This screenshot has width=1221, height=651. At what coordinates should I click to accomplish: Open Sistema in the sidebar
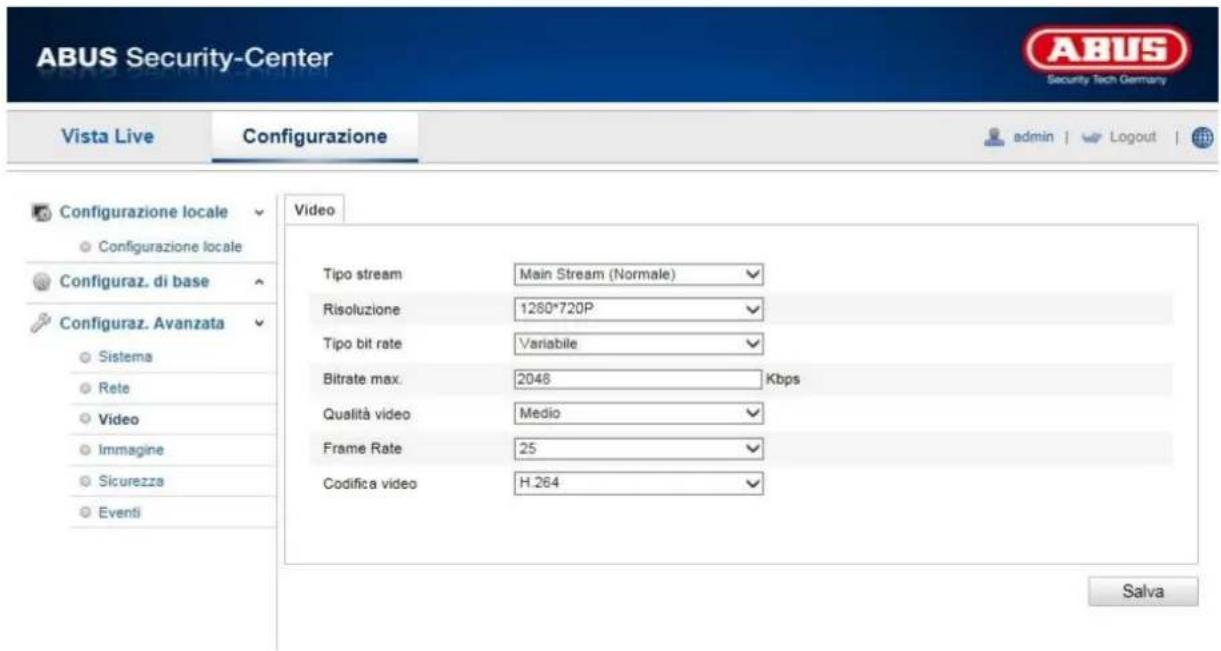pos(125,357)
